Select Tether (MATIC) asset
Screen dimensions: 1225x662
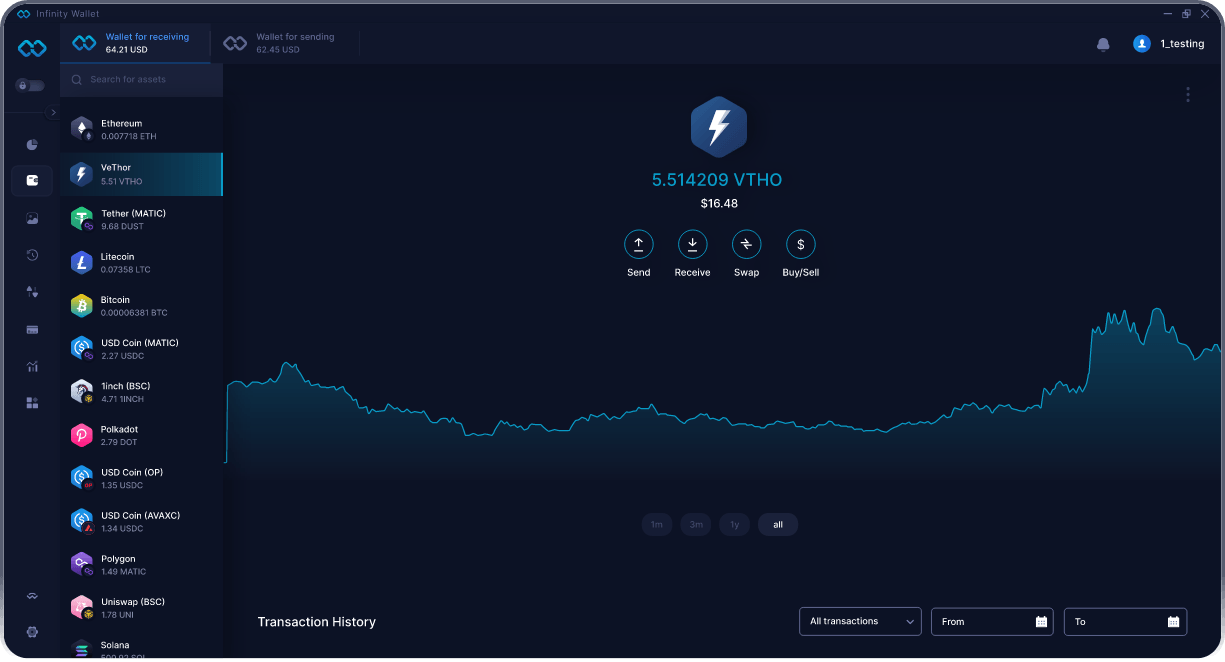[x=141, y=219]
